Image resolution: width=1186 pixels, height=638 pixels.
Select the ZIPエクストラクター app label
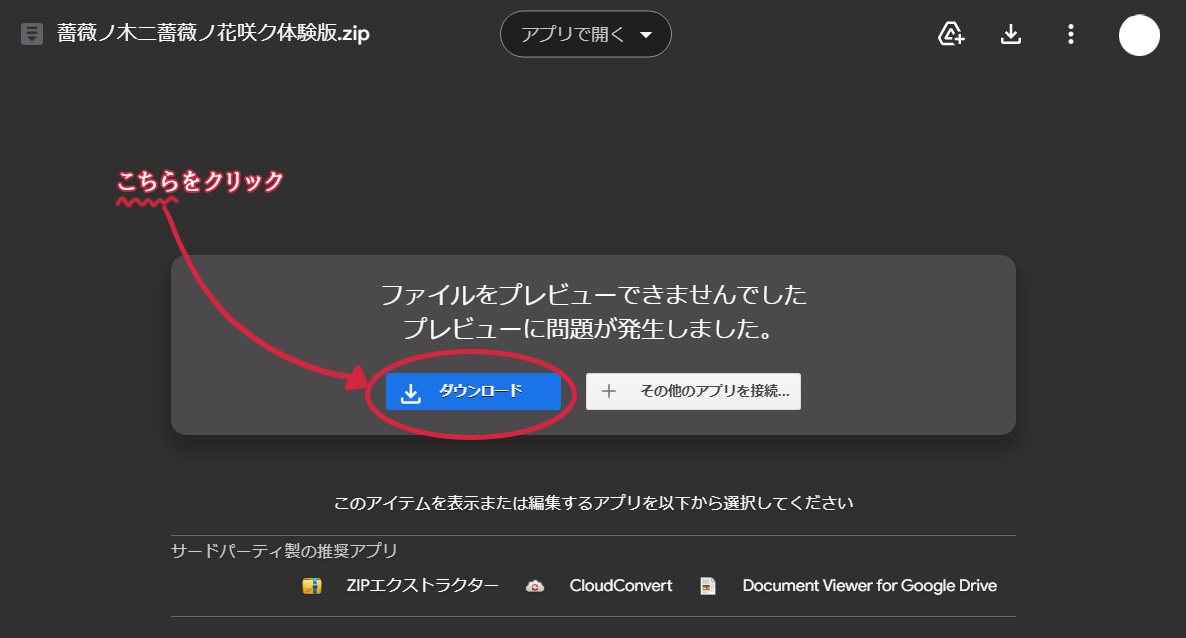click(x=422, y=586)
